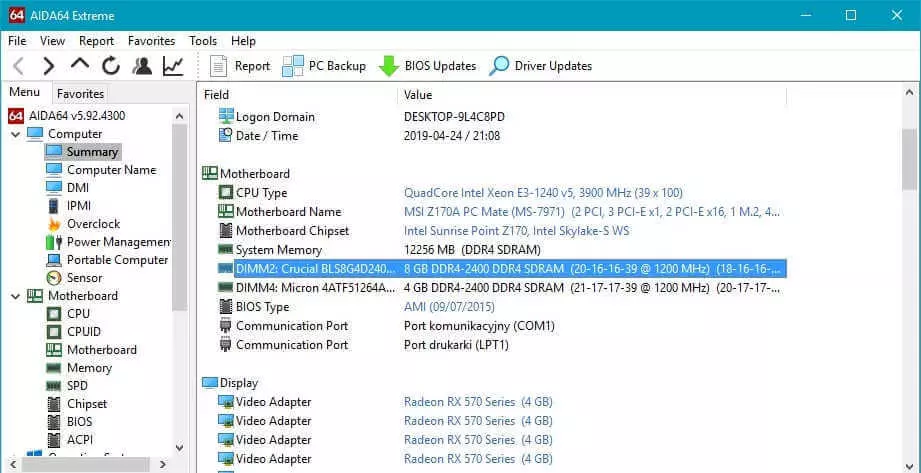Select Communication Port row with COM1

click(x=502, y=326)
